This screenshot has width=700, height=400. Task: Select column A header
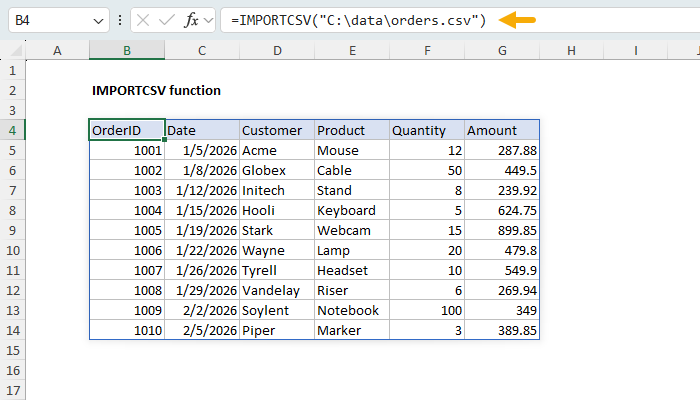click(x=57, y=50)
